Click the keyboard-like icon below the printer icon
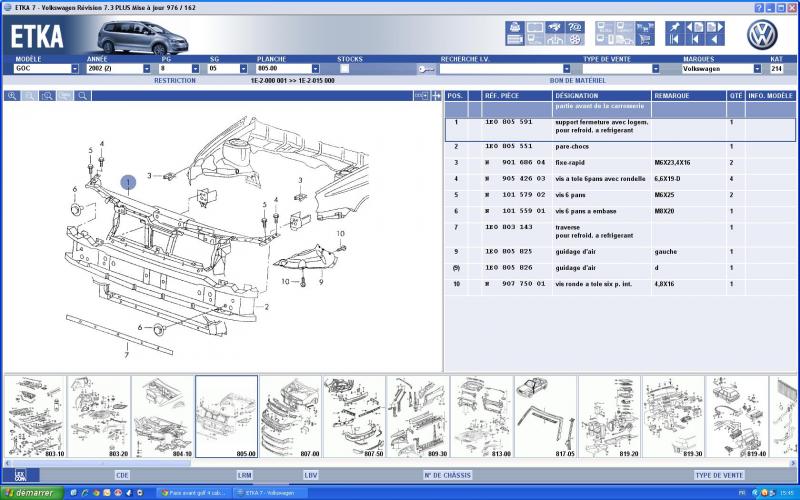Viewport: 800px width, 500px height. coord(515,40)
